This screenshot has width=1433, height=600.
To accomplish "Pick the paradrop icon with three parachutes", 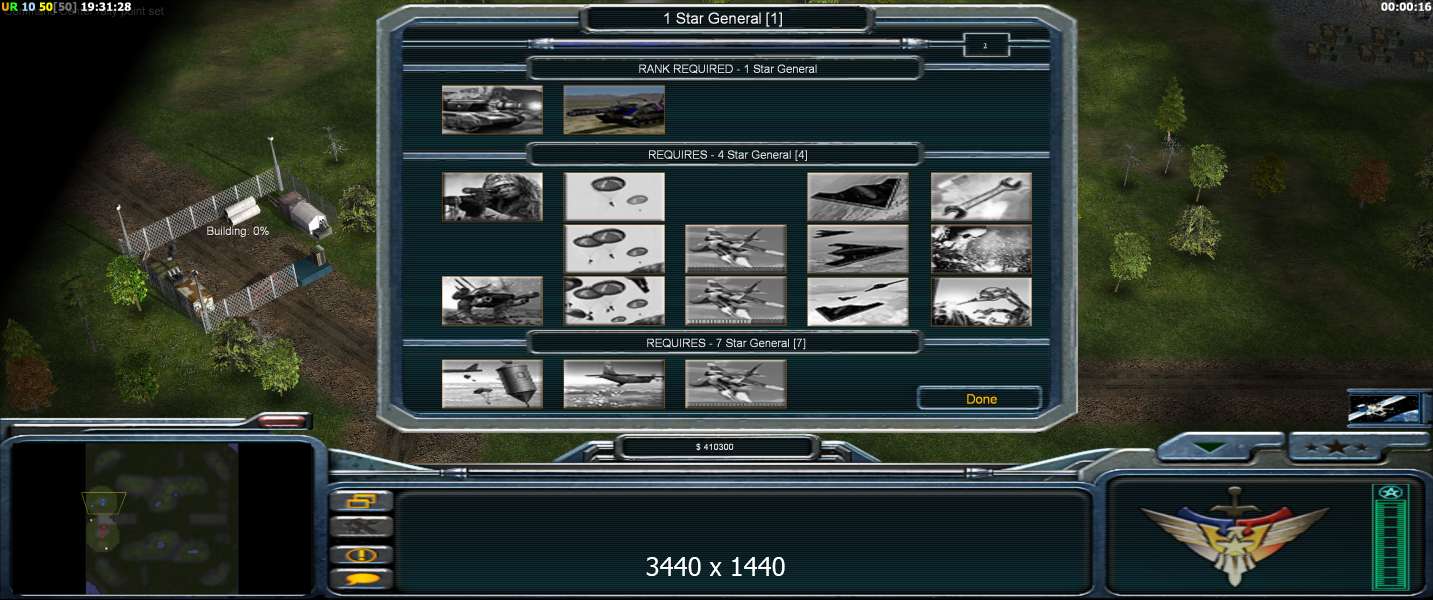I will [x=614, y=249].
